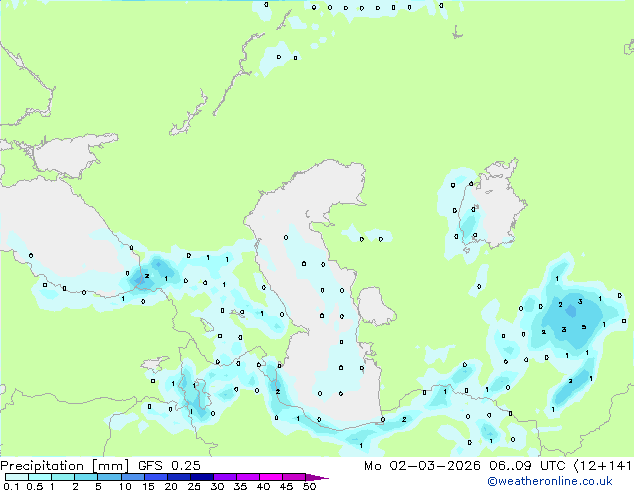Click the legend arrow tip above 50
This screenshot has width=634, height=490.
pos(317,477)
